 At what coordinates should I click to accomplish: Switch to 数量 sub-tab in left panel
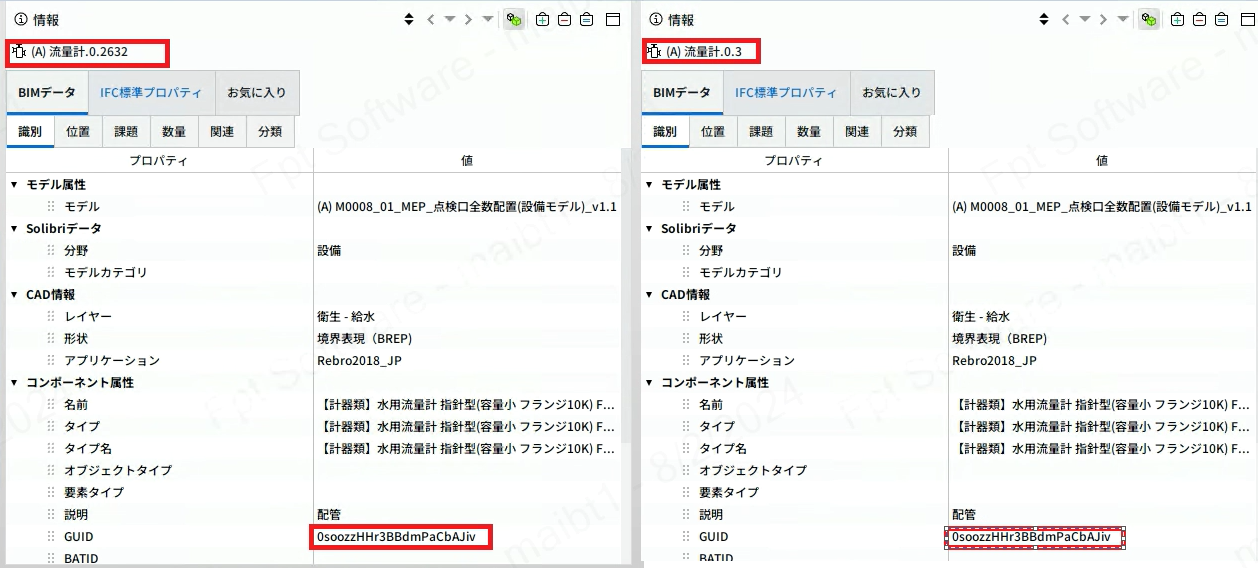(174, 131)
